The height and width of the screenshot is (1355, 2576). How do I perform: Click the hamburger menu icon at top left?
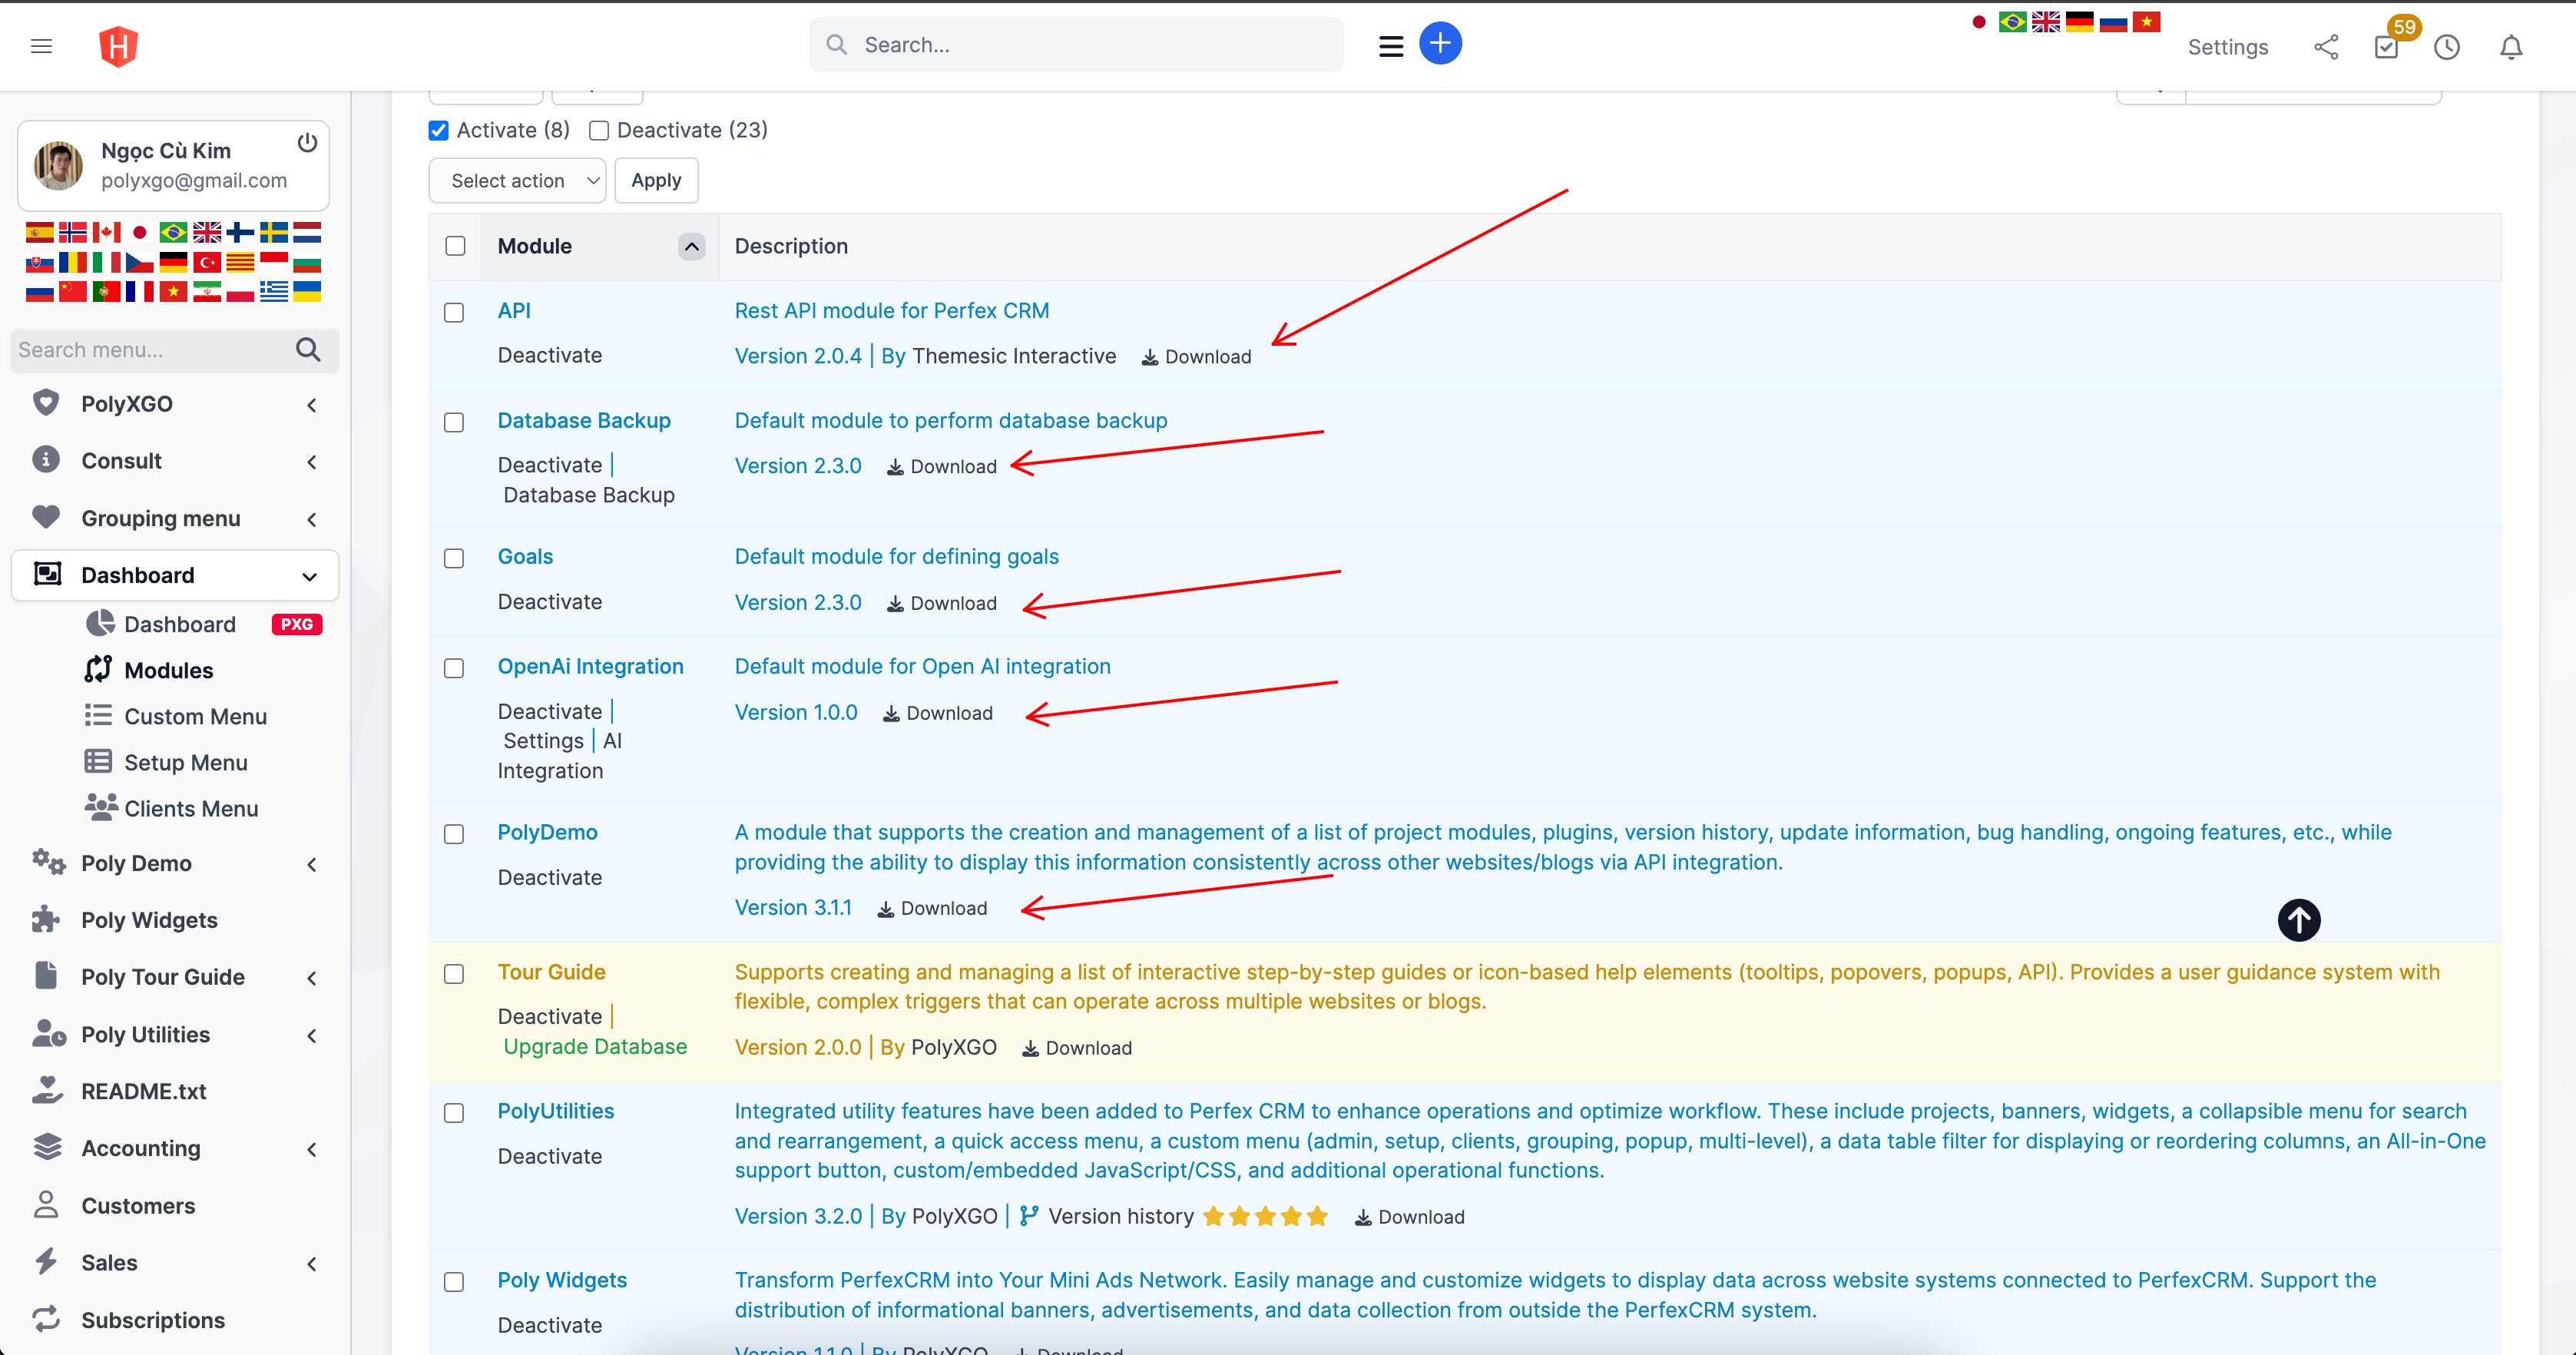(x=41, y=46)
